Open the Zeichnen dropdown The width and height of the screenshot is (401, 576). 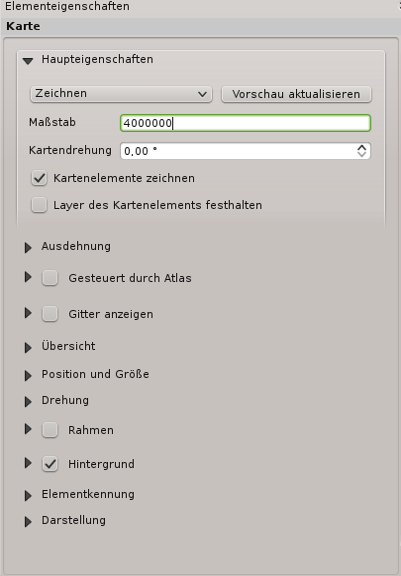point(121,94)
